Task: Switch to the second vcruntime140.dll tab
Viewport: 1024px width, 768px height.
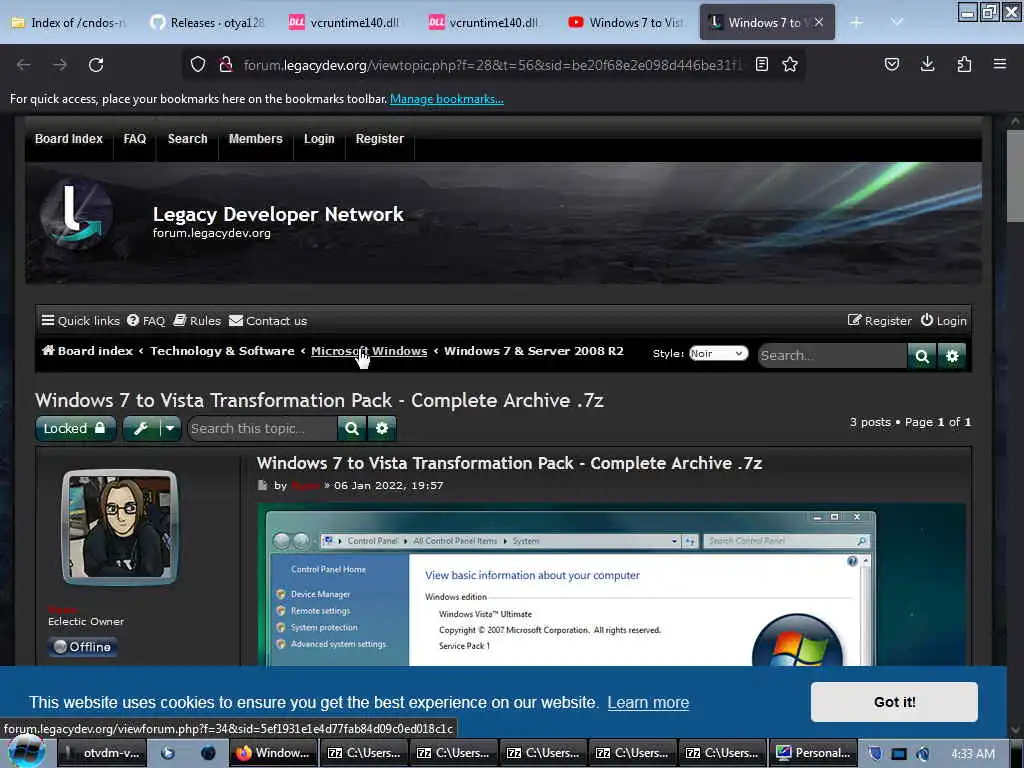Action: click(x=485, y=22)
